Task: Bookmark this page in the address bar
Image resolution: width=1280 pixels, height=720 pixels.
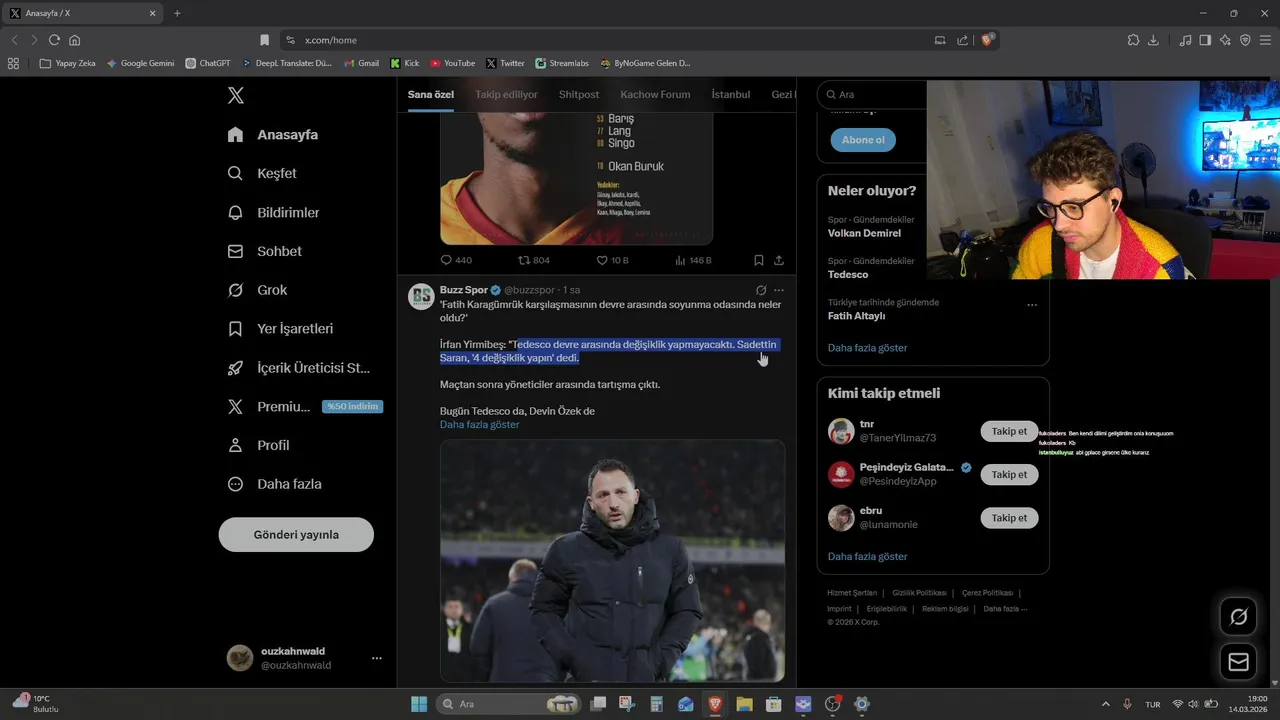Action: 264,40
